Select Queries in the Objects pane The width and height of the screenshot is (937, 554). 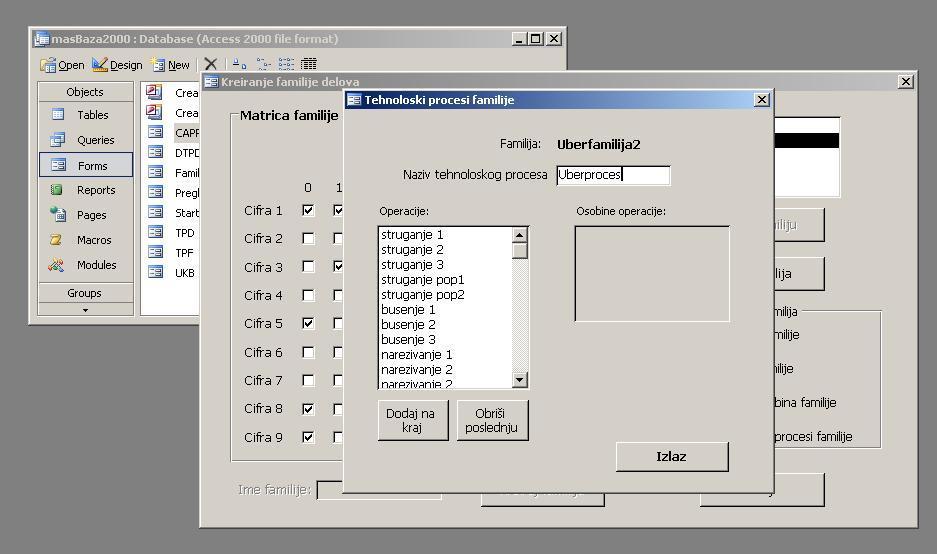[x=86, y=140]
